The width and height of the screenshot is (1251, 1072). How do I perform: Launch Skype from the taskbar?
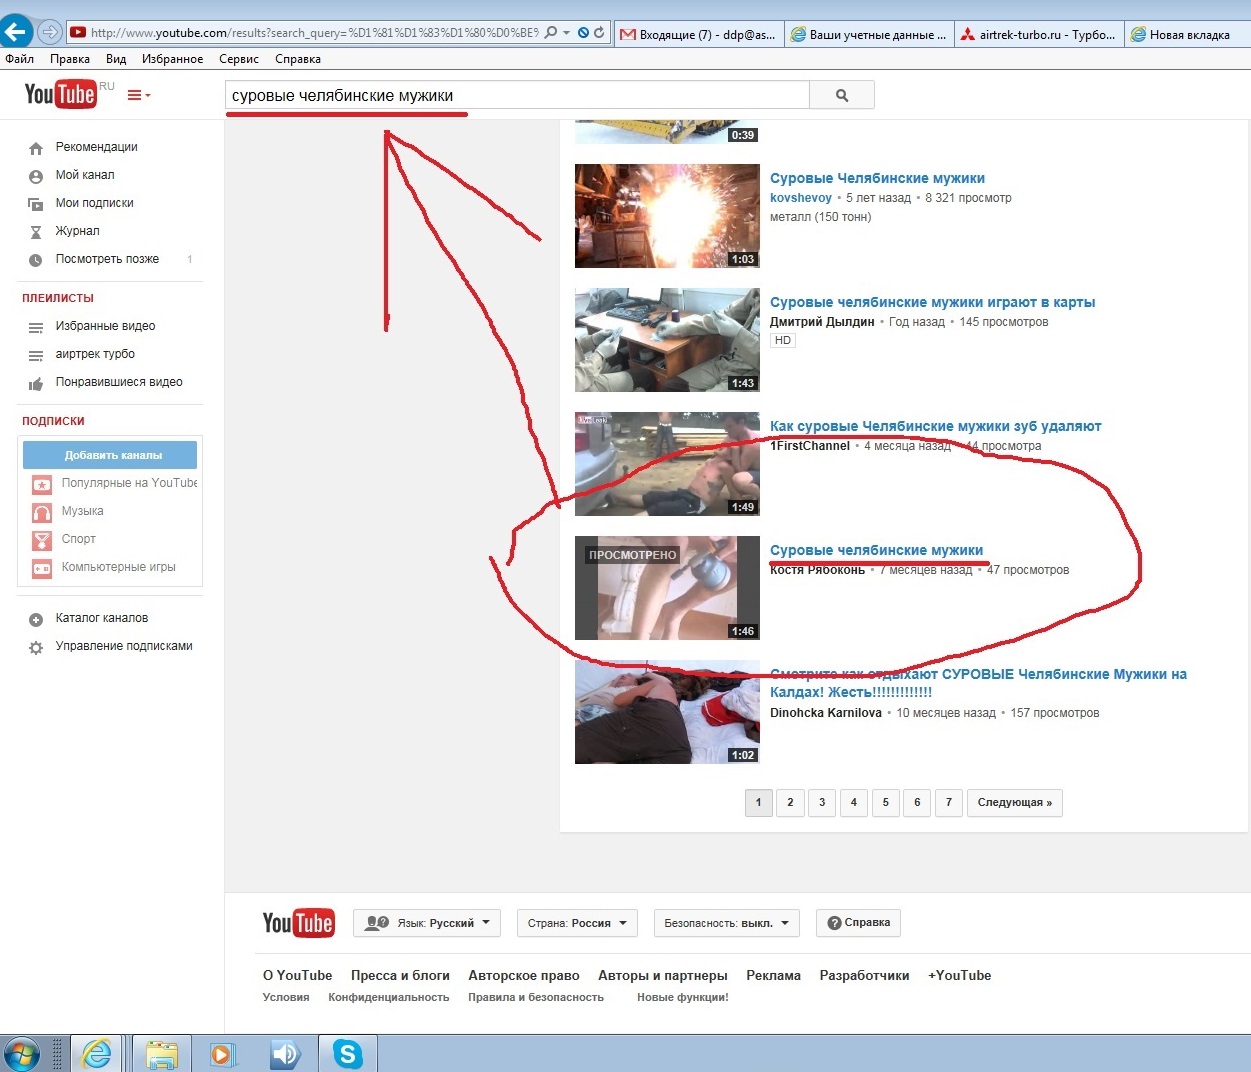click(348, 1053)
